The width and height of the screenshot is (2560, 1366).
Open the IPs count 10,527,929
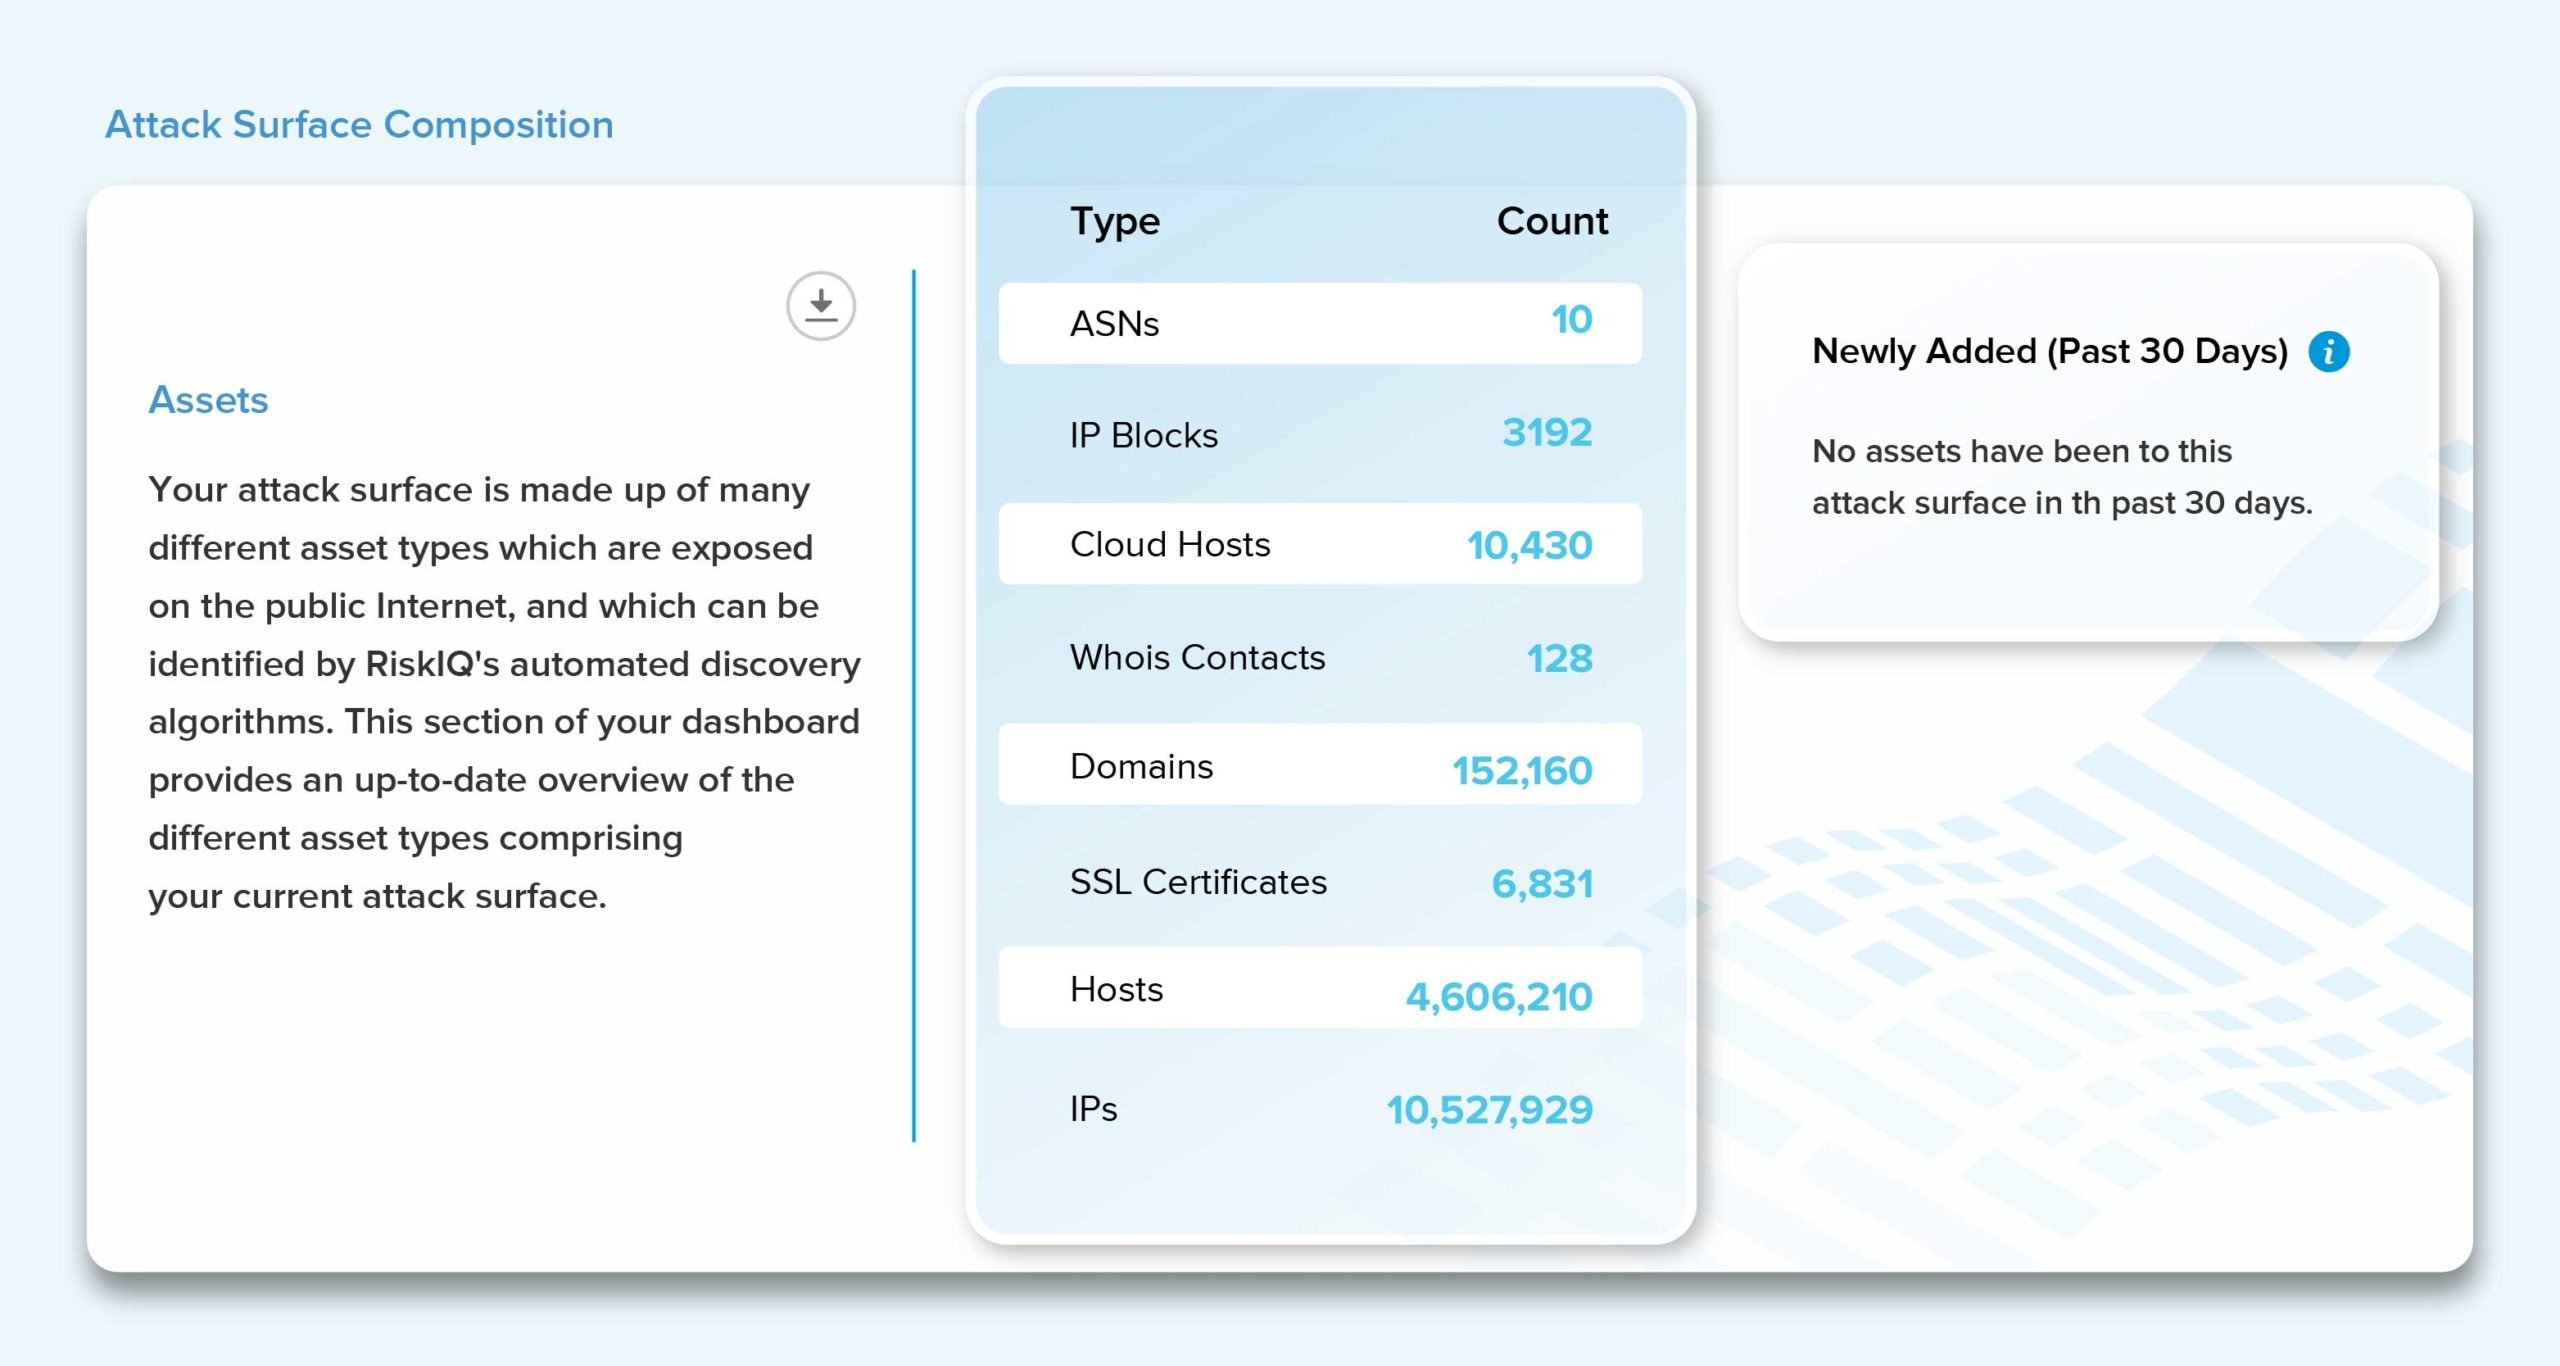[1489, 1110]
